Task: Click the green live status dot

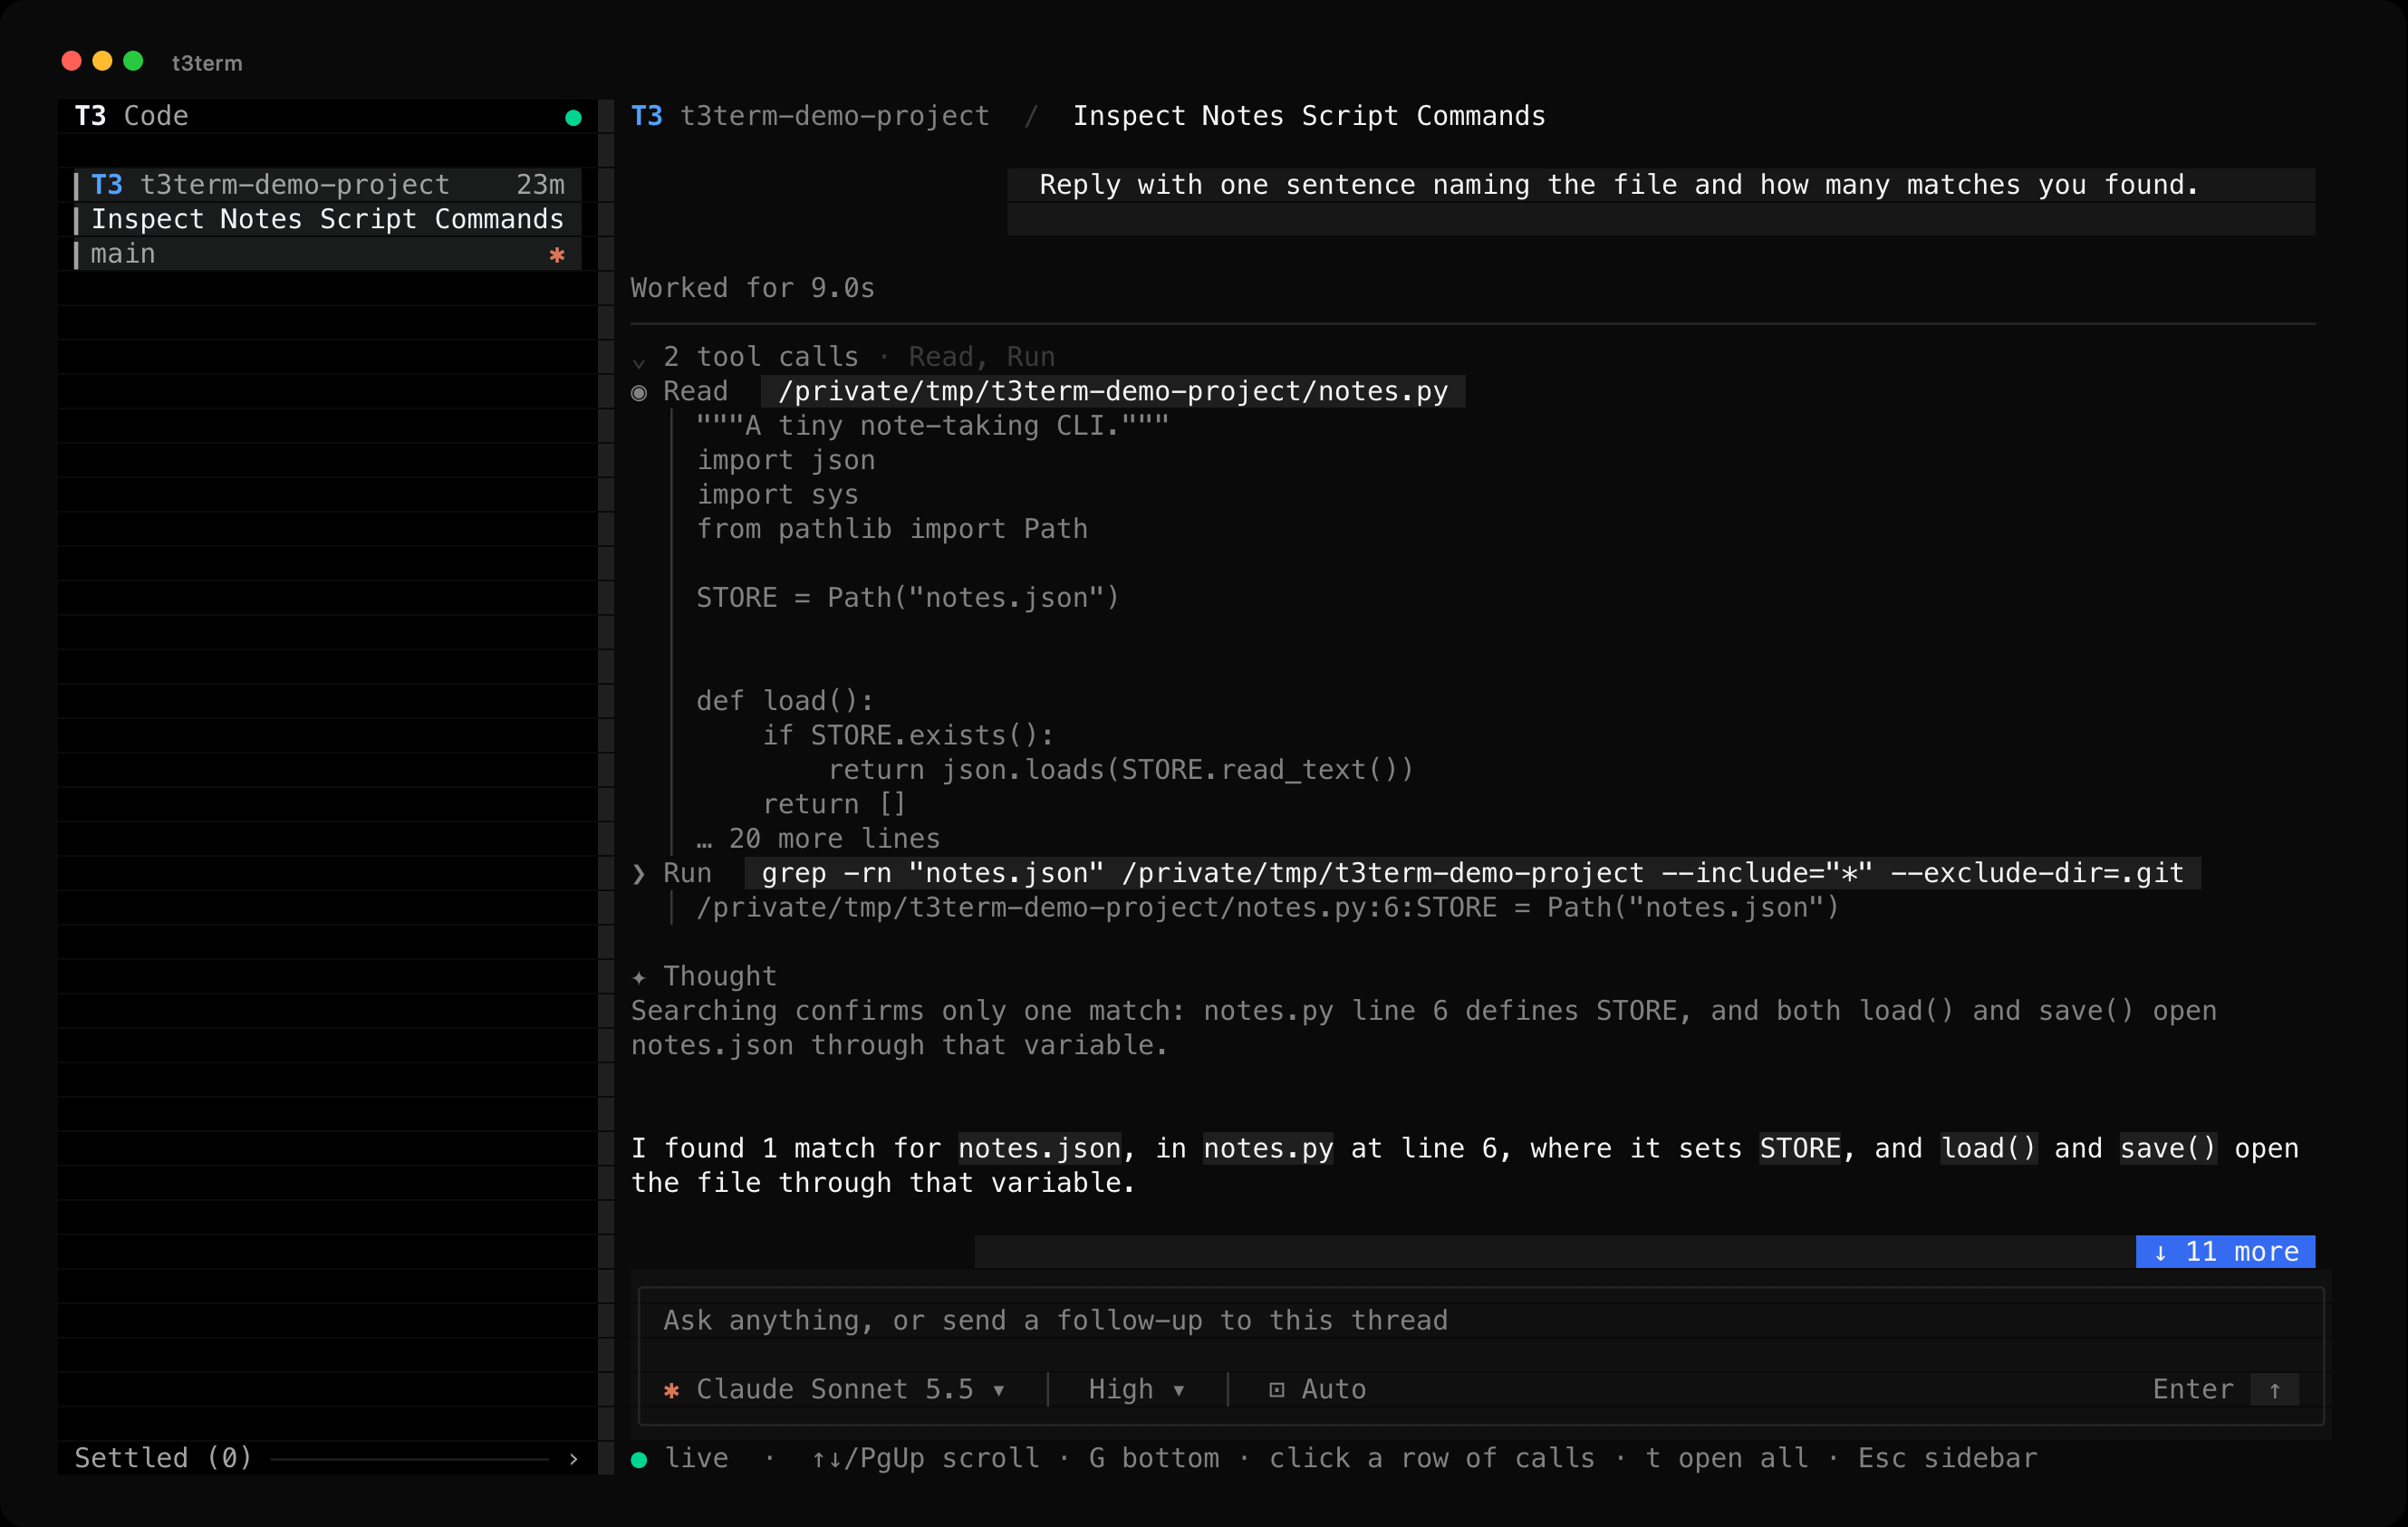Action: coord(639,1460)
